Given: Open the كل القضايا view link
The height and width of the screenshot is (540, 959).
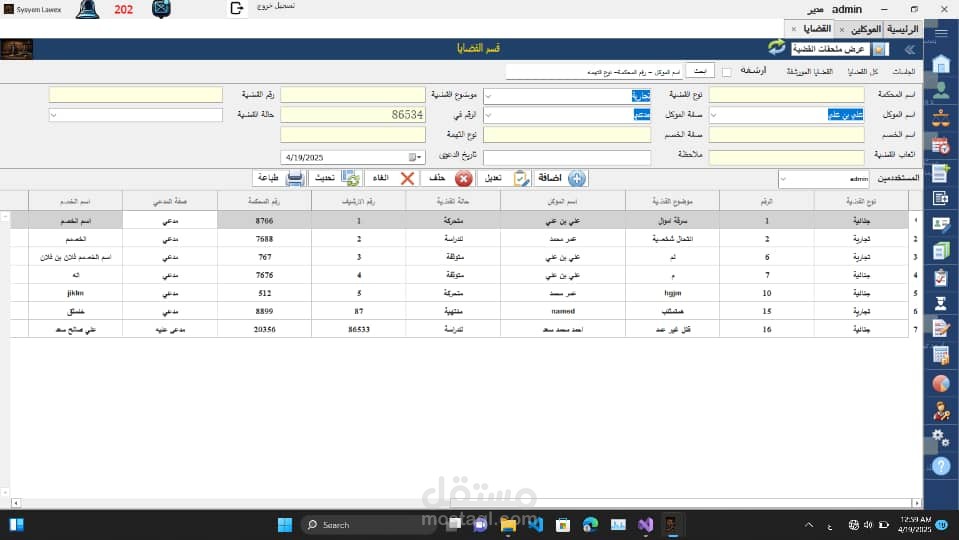Looking at the screenshot, I should click(x=862, y=72).
